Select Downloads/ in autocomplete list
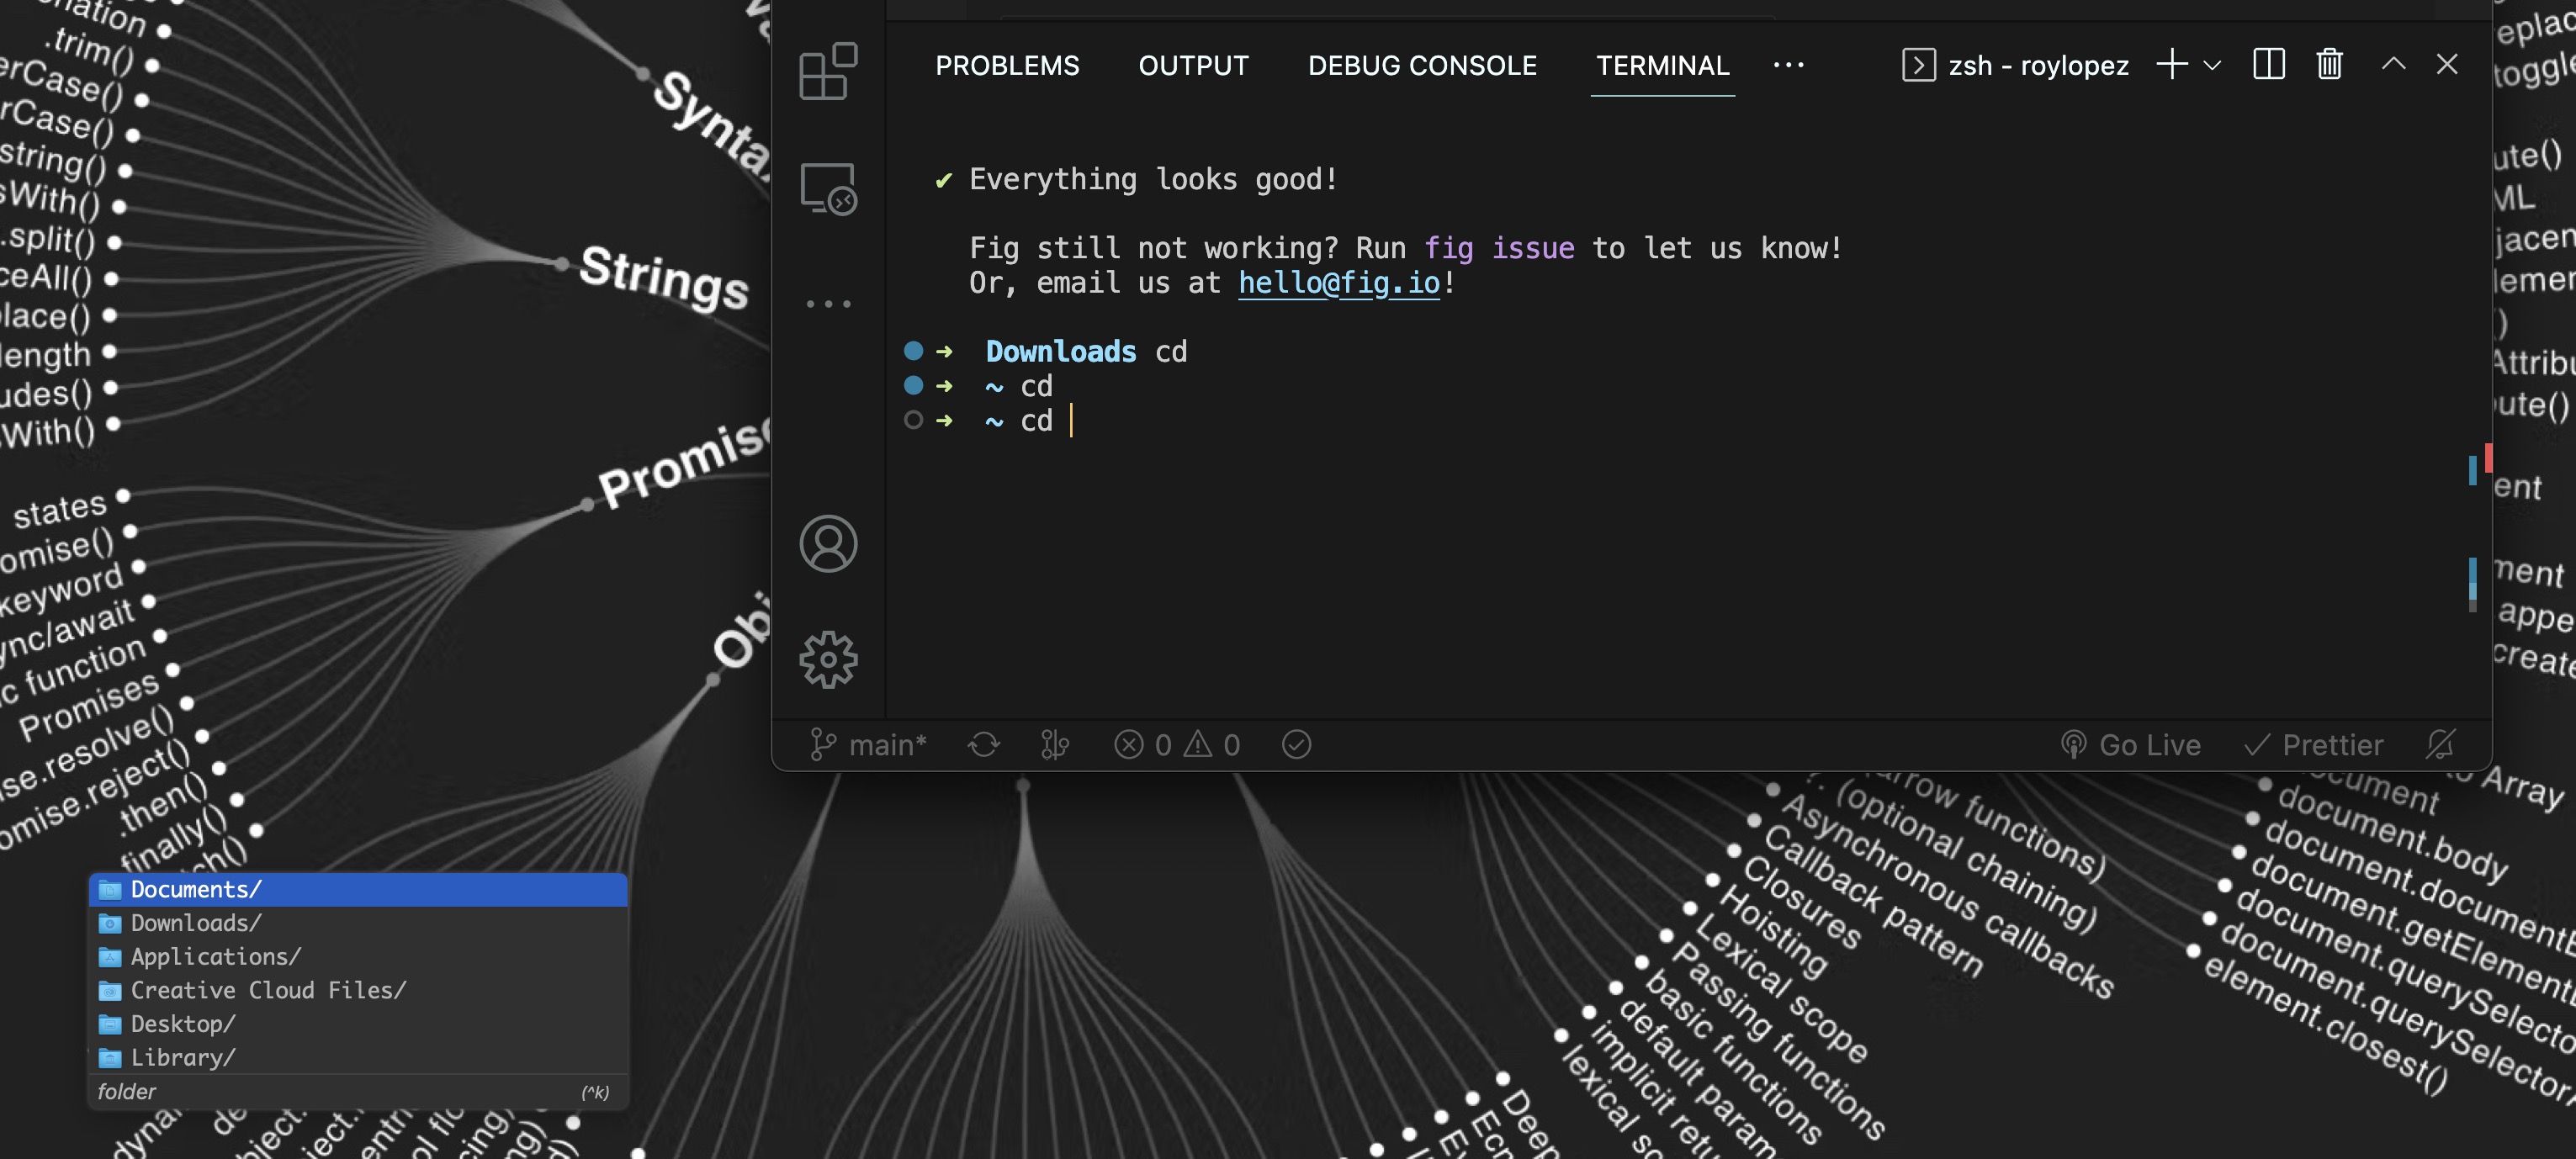The width and height of the screenshot is (2576, 1159). [x=196, y=923]
